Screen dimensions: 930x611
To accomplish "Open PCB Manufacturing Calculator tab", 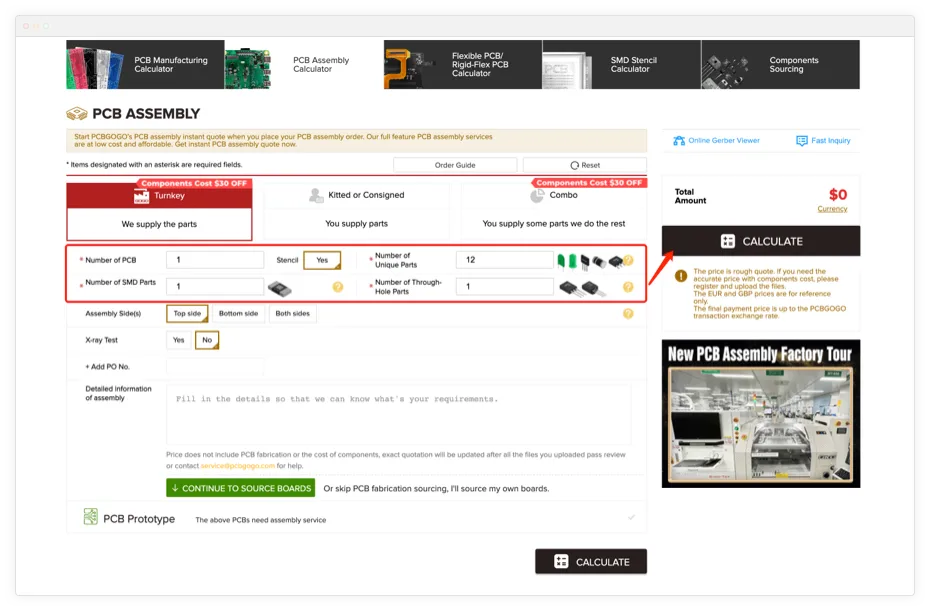I will (145, 65).
